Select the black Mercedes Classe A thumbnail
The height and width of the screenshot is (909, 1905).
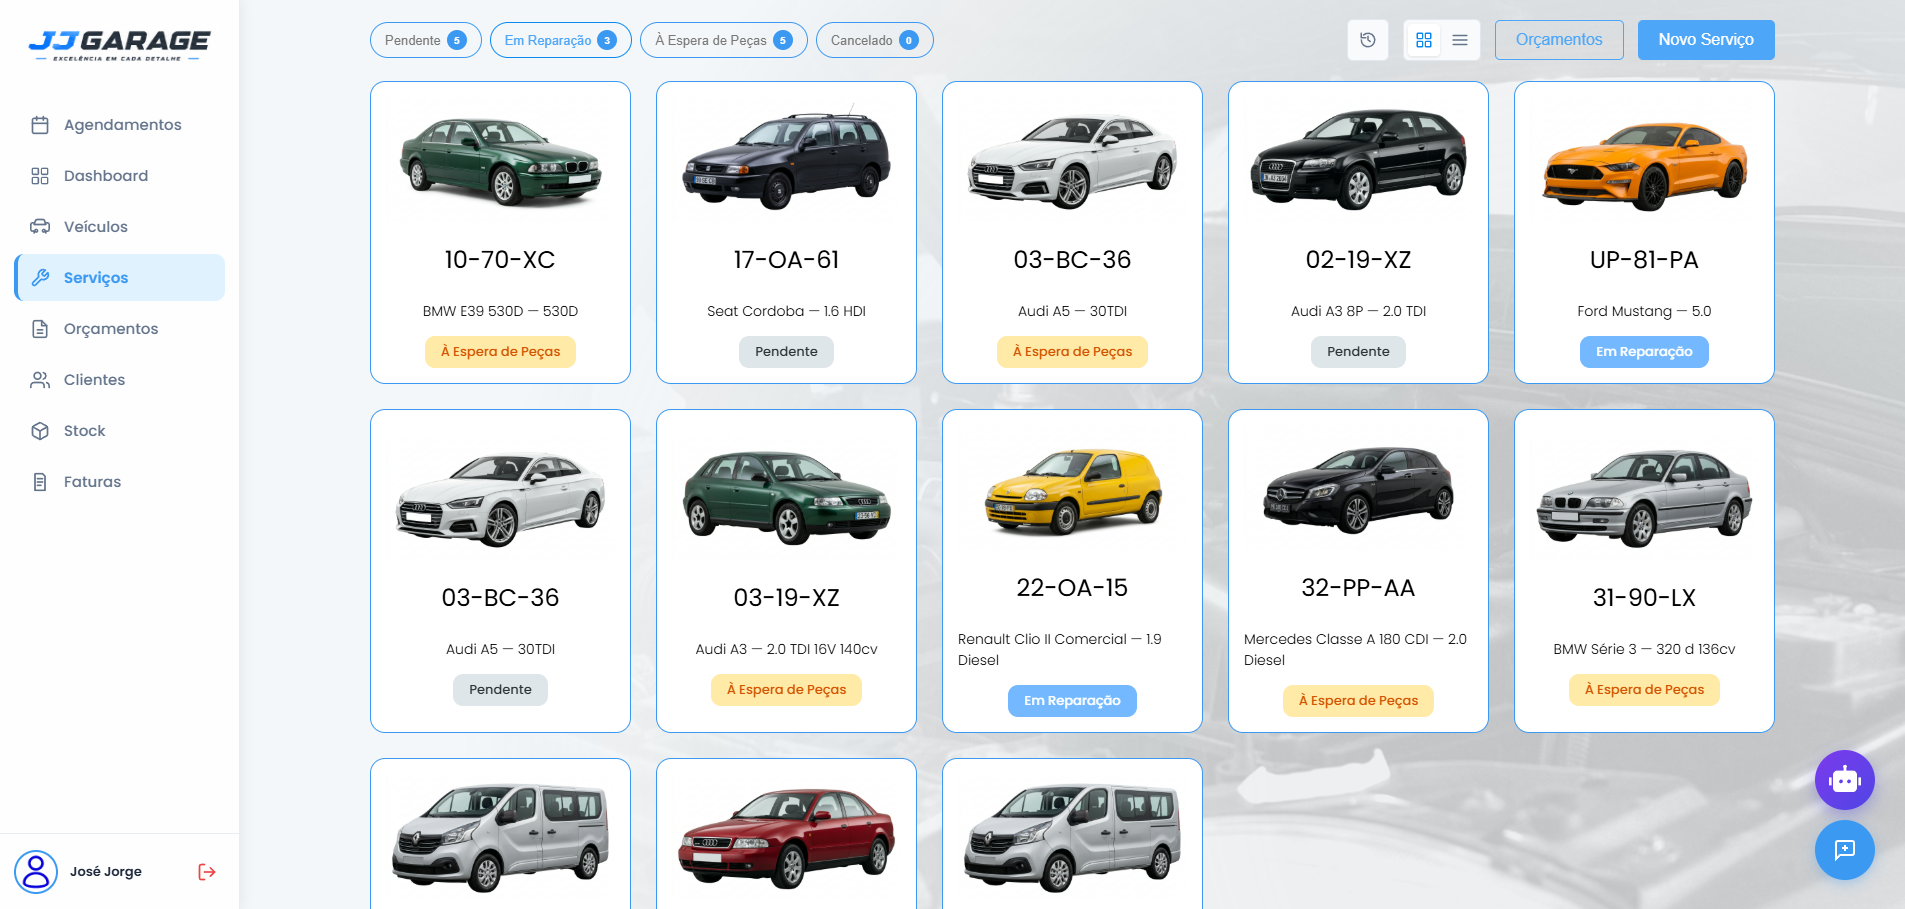(x=1358, y=490)
